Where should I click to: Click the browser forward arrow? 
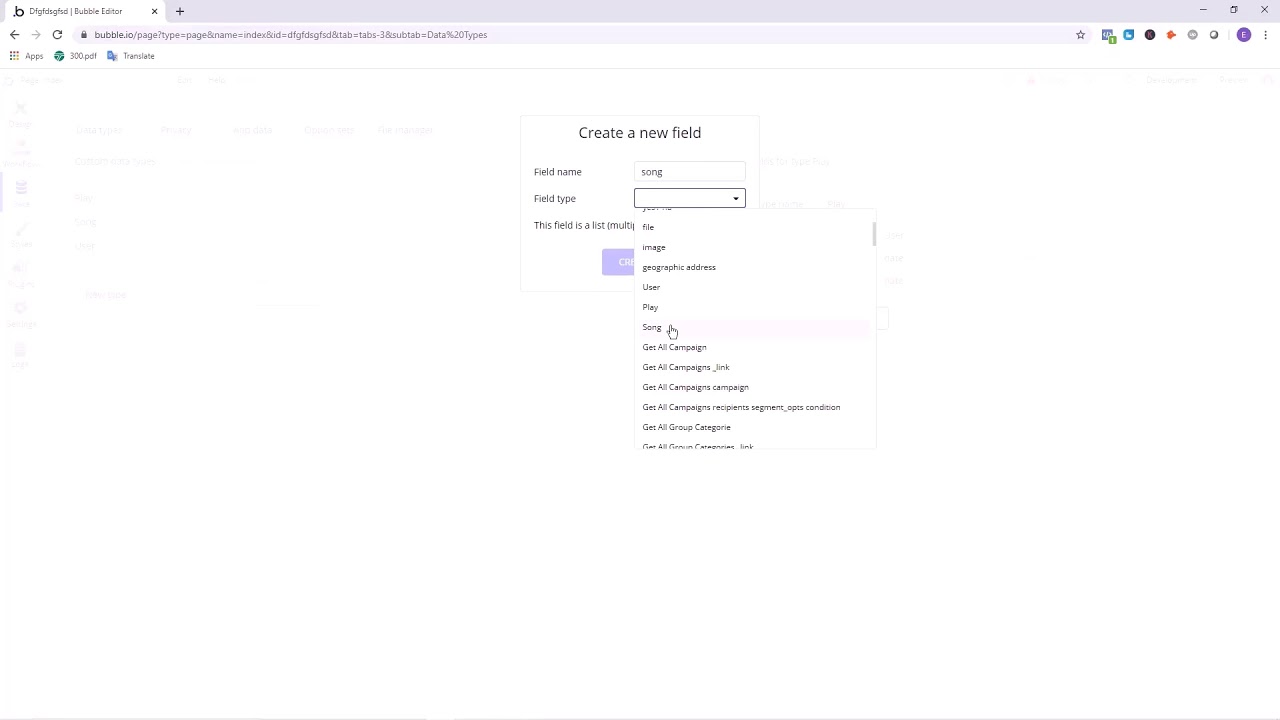[x=35, y=35]
